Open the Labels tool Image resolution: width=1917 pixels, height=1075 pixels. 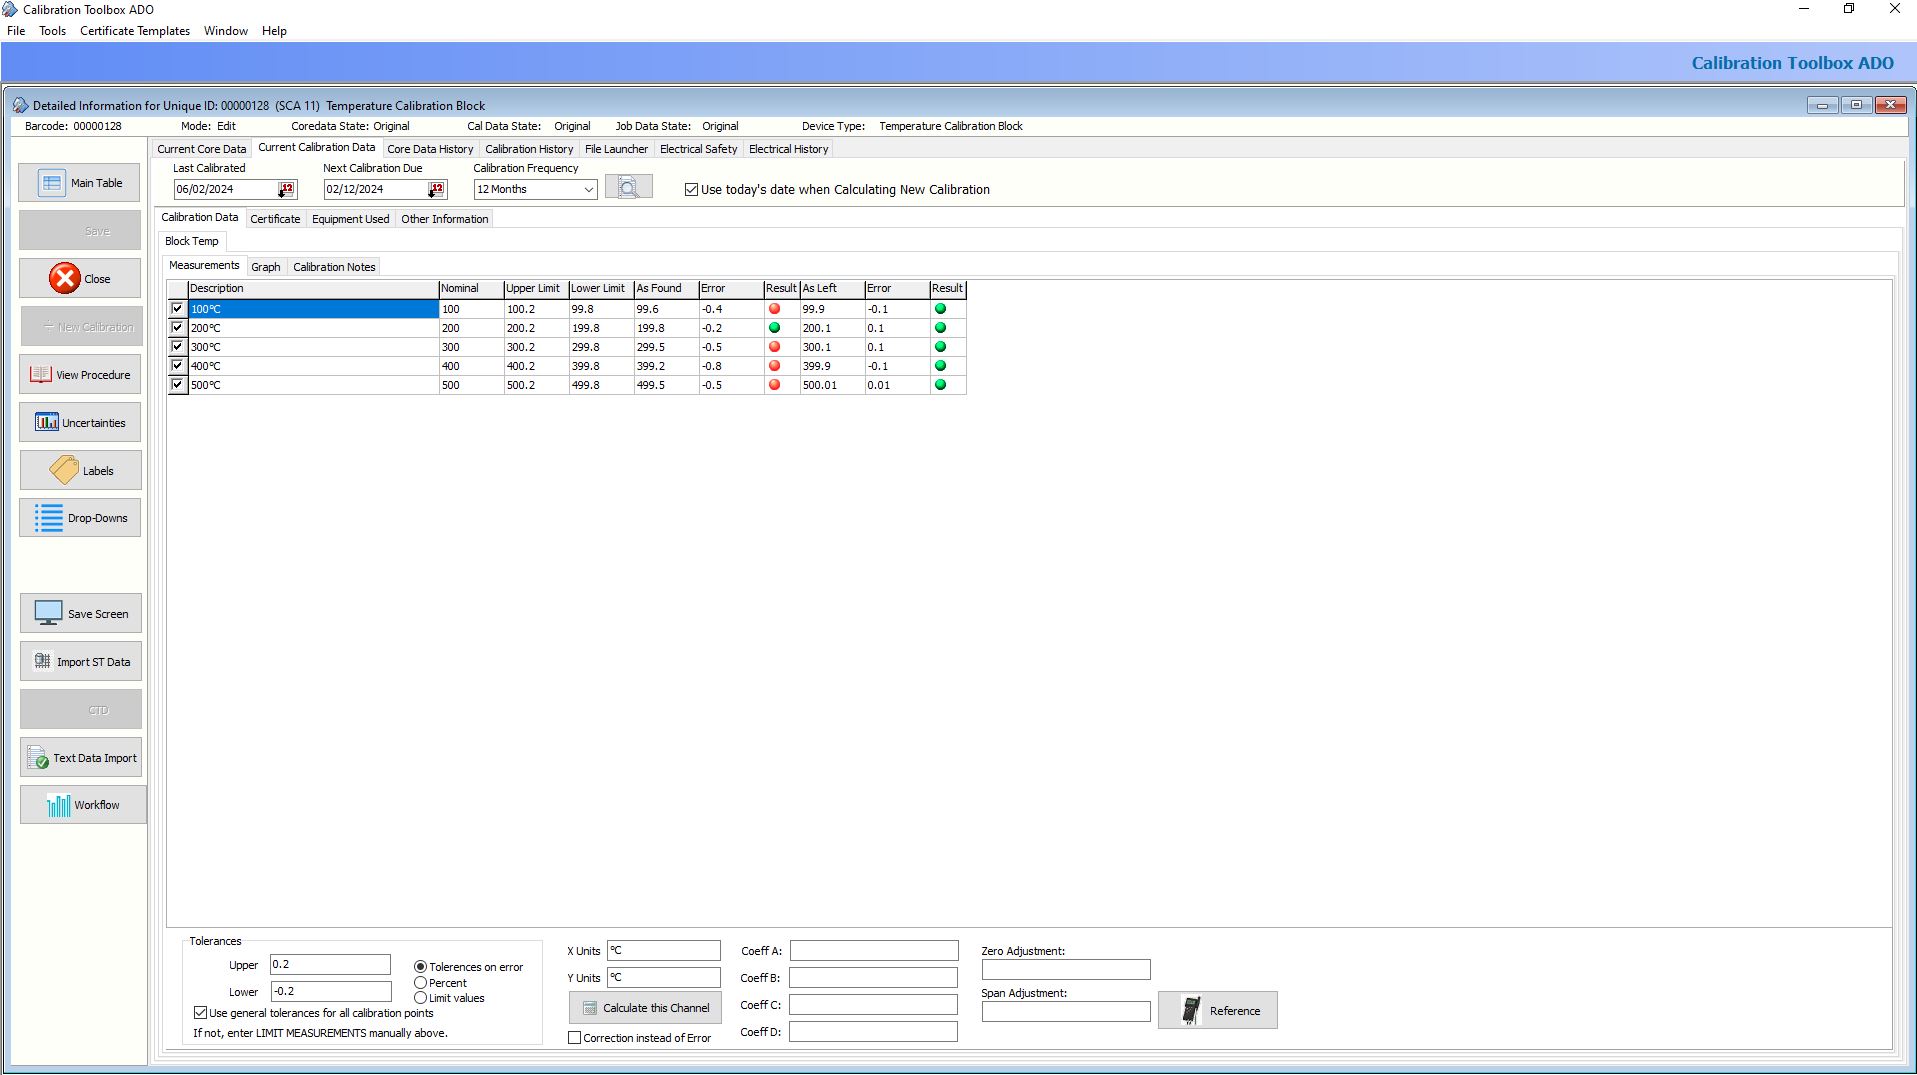[80, 471]
